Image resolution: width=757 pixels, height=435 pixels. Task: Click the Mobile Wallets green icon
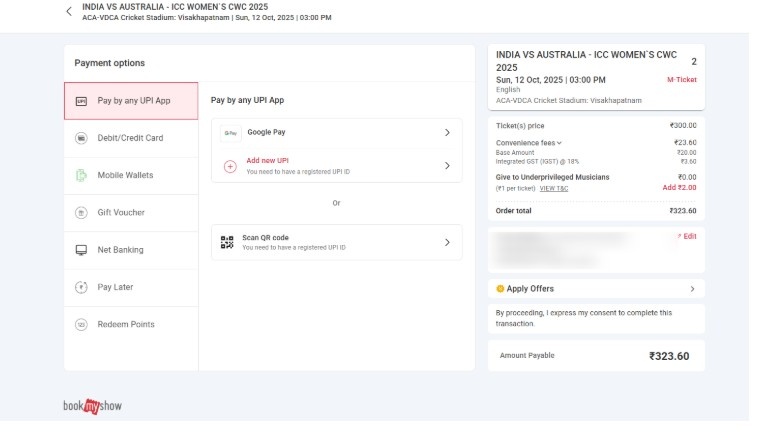coord(81,175)
